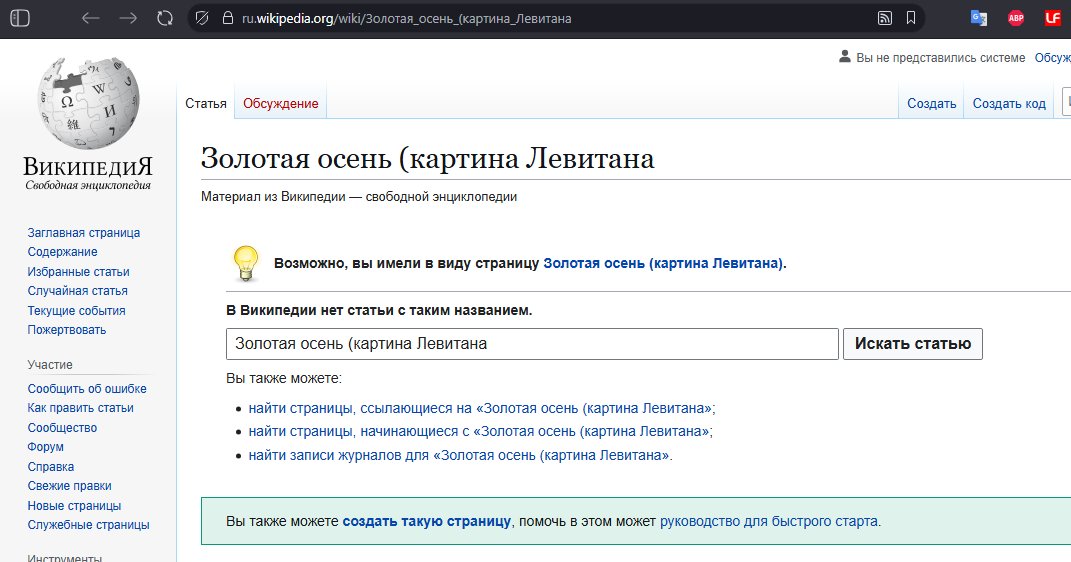Click the browser back arrow
Image resolution: width=1071 pixels, height=562 pixels.
[x=91, y=18]
